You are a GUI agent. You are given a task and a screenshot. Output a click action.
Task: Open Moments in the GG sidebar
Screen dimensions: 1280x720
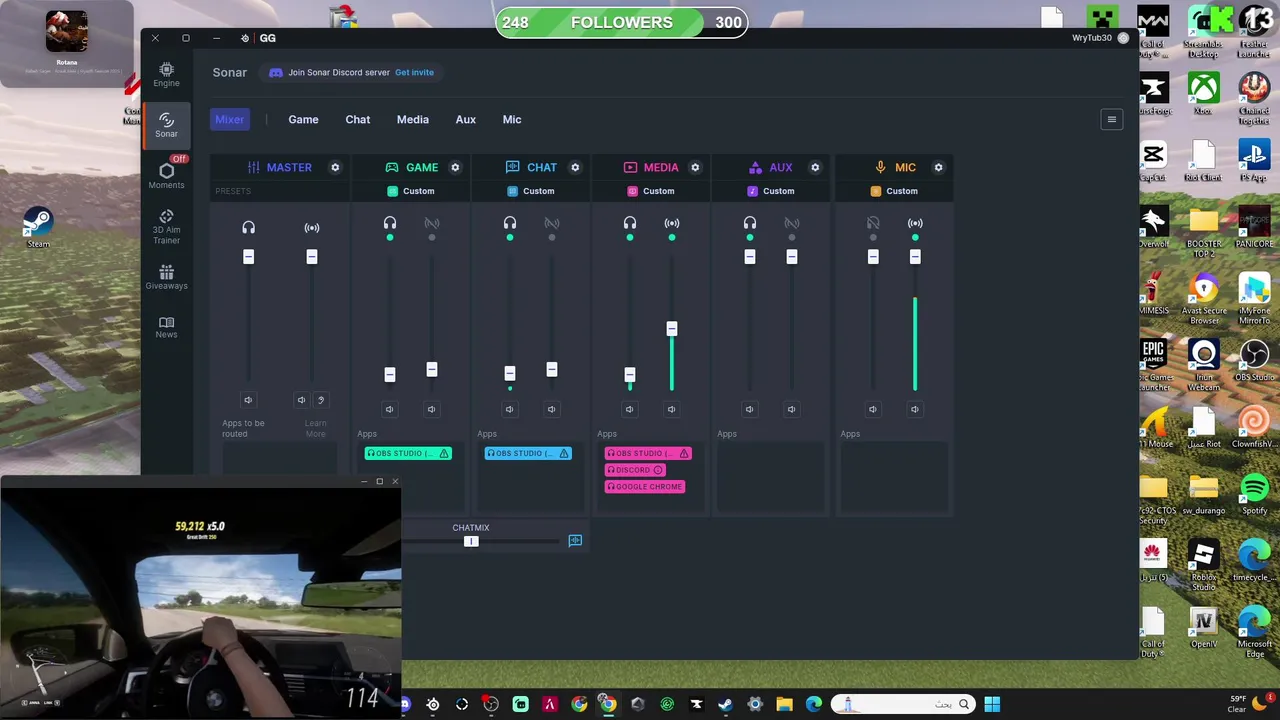click(x=166, y=176)
